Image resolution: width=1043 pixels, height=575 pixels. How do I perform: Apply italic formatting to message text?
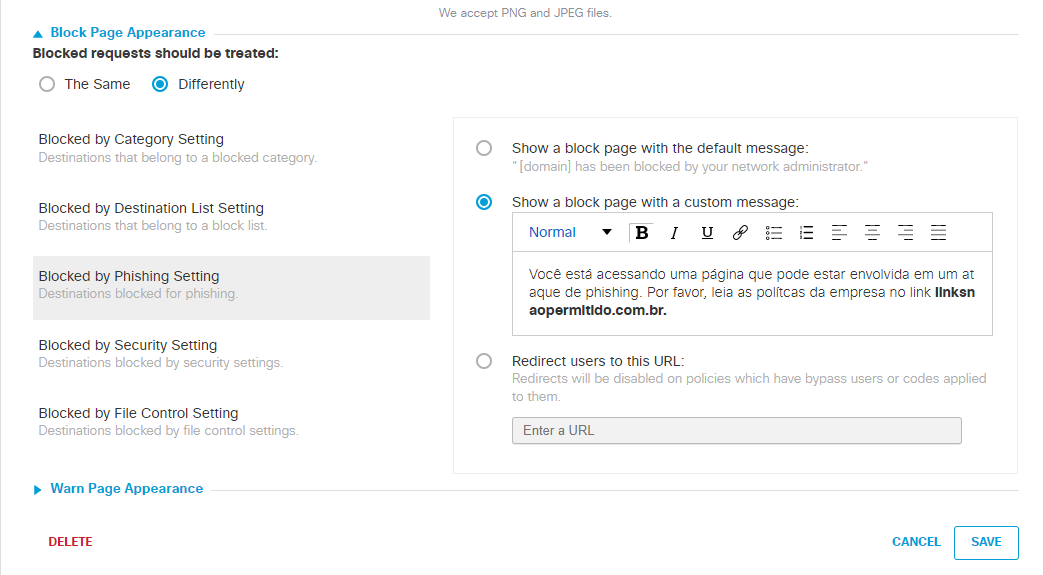click(674, 233)
